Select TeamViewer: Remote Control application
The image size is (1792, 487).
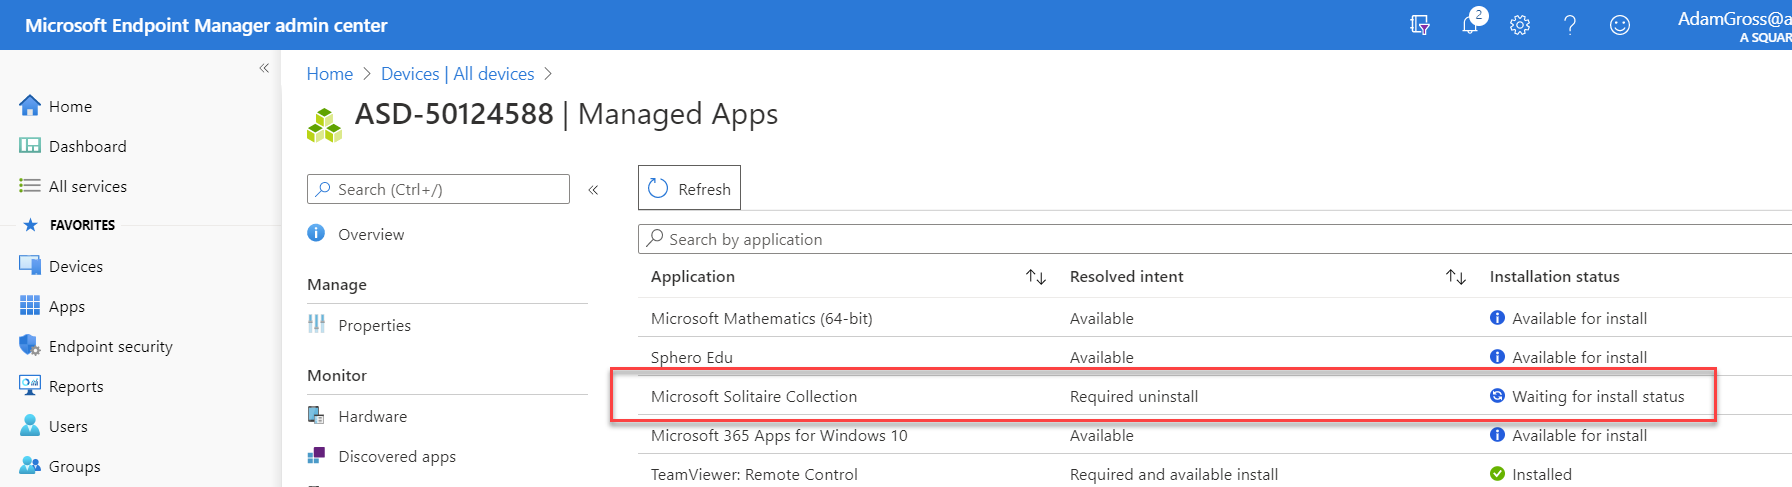[x=754, y=474]
